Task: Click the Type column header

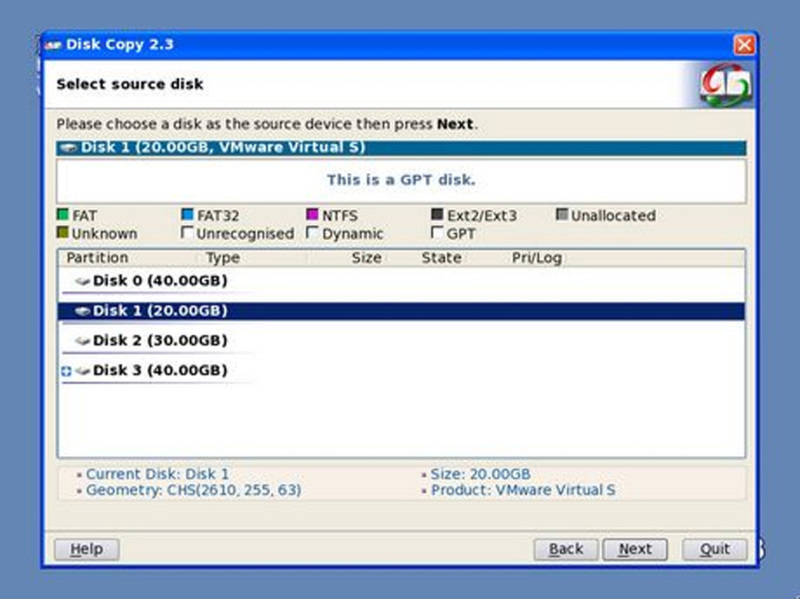Action: 222,258
